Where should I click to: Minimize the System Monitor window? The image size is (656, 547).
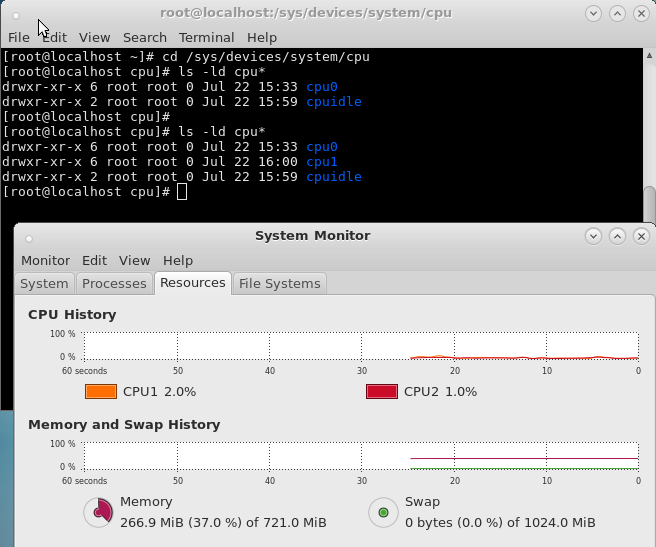593,236
